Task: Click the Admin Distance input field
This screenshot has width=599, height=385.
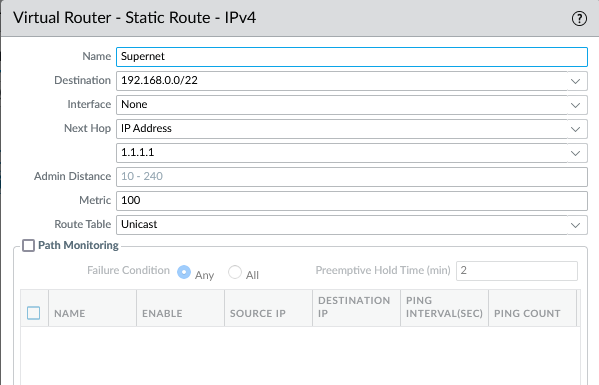Action: click(352, 177)
